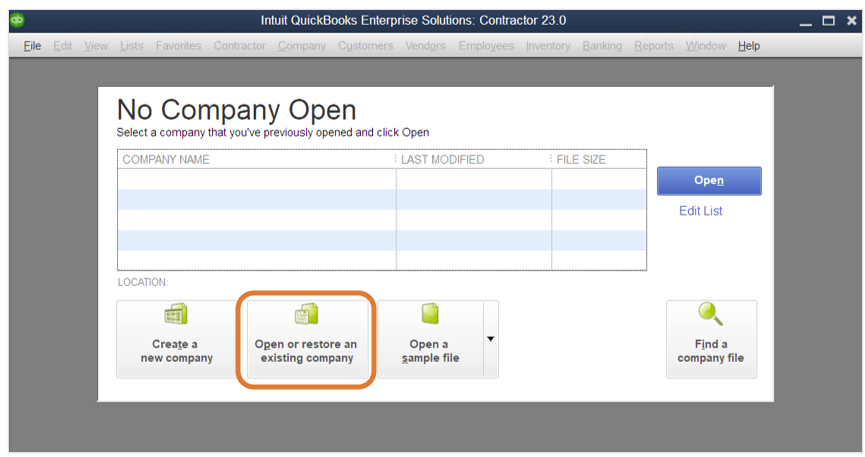Click the Open or restore existing company icon
Screen dimensions: 865x457
coord(306,316)
